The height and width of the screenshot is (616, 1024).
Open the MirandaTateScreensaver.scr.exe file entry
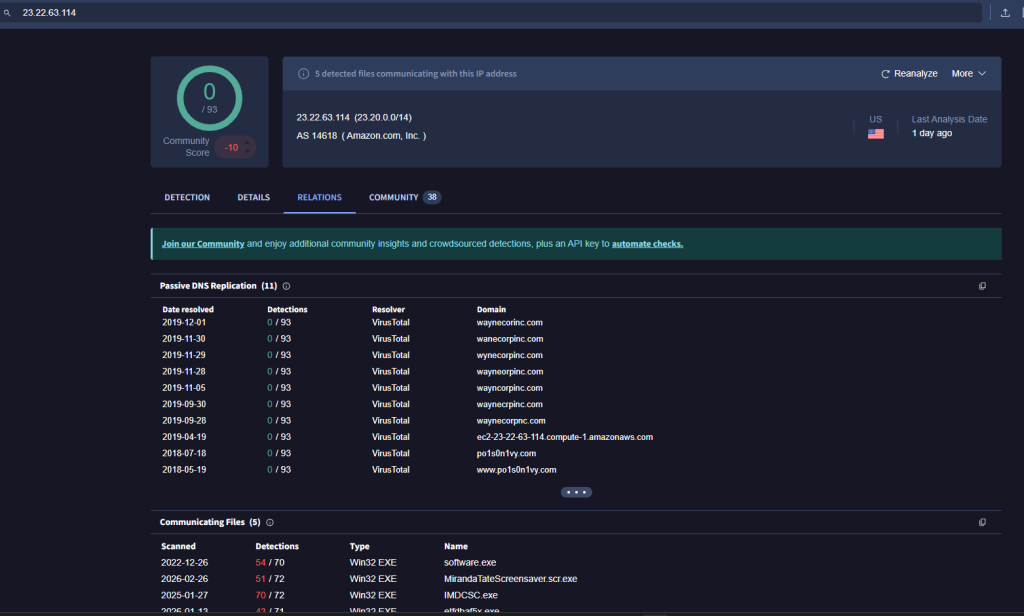(510, 579)
